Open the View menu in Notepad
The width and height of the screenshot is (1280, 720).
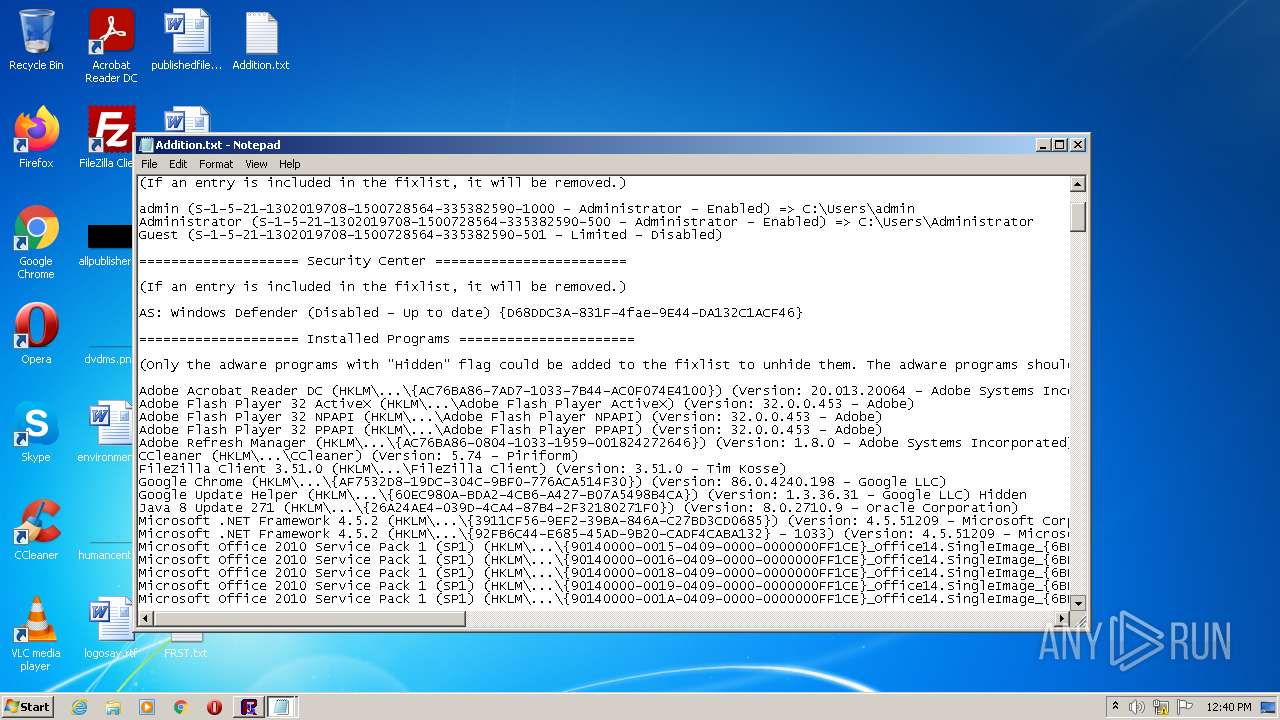coord(256,164)
